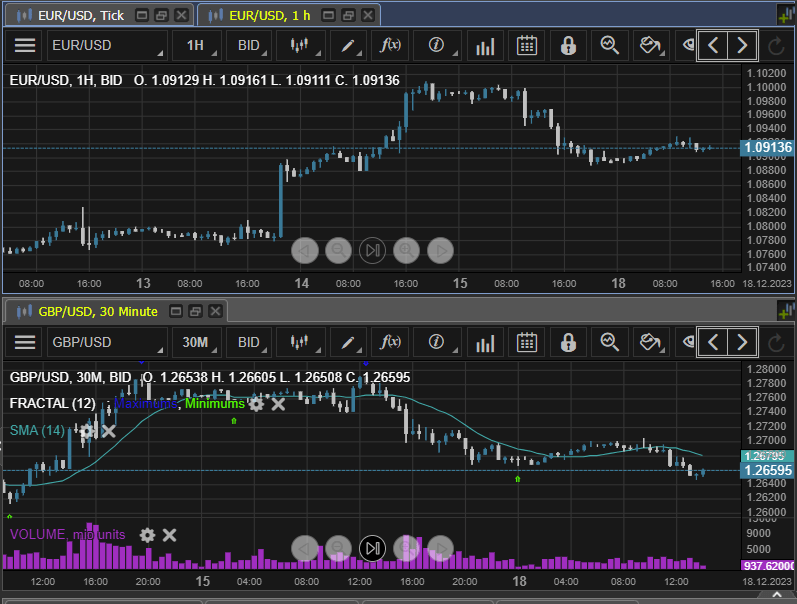Click 1.26595 current price label on GBP/USD axis

(768, 470)
